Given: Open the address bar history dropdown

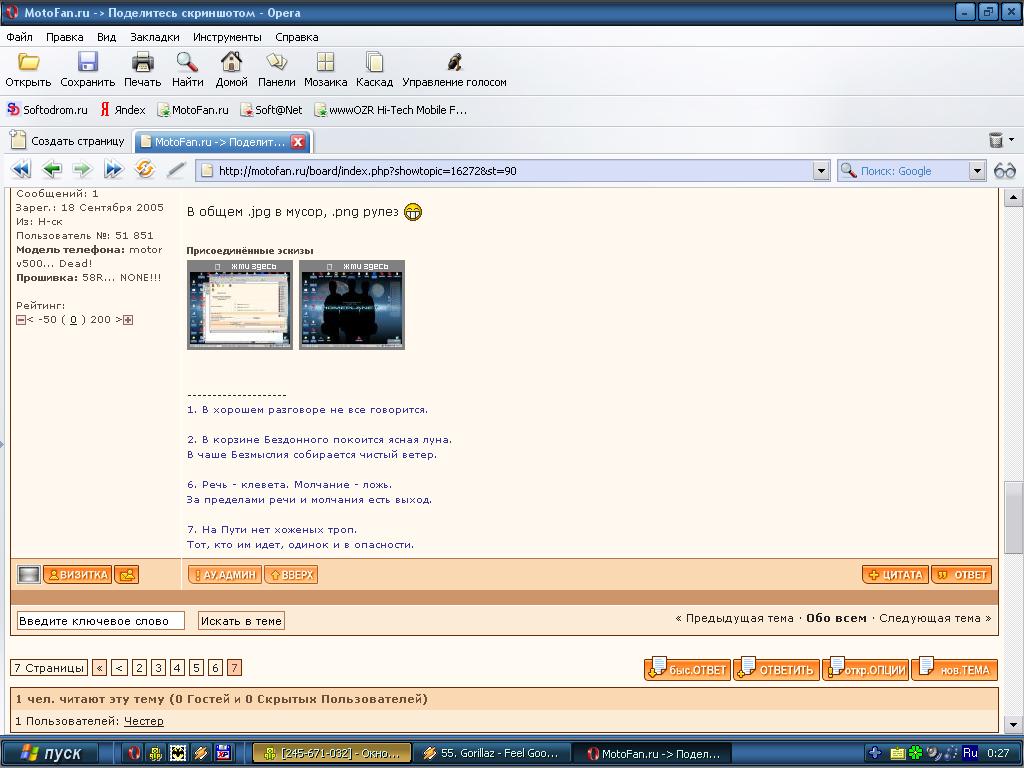Looking at the screenshot, I should coord(821,171).
